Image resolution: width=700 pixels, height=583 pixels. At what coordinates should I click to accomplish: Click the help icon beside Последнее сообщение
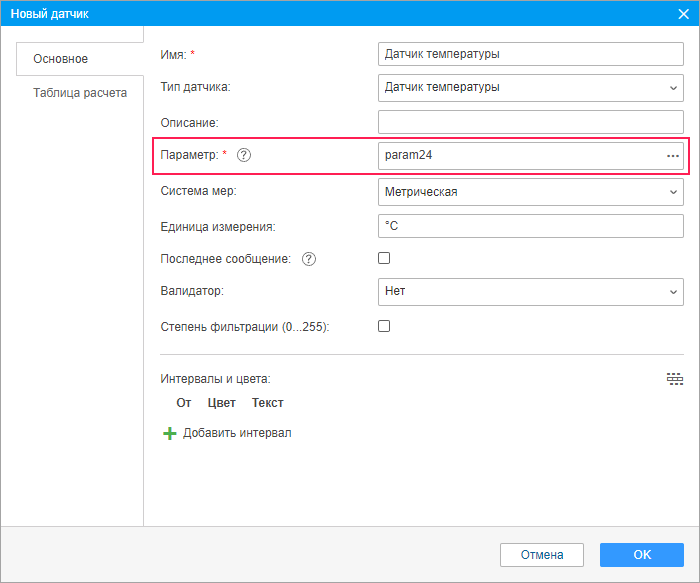[x=309, y=259]
